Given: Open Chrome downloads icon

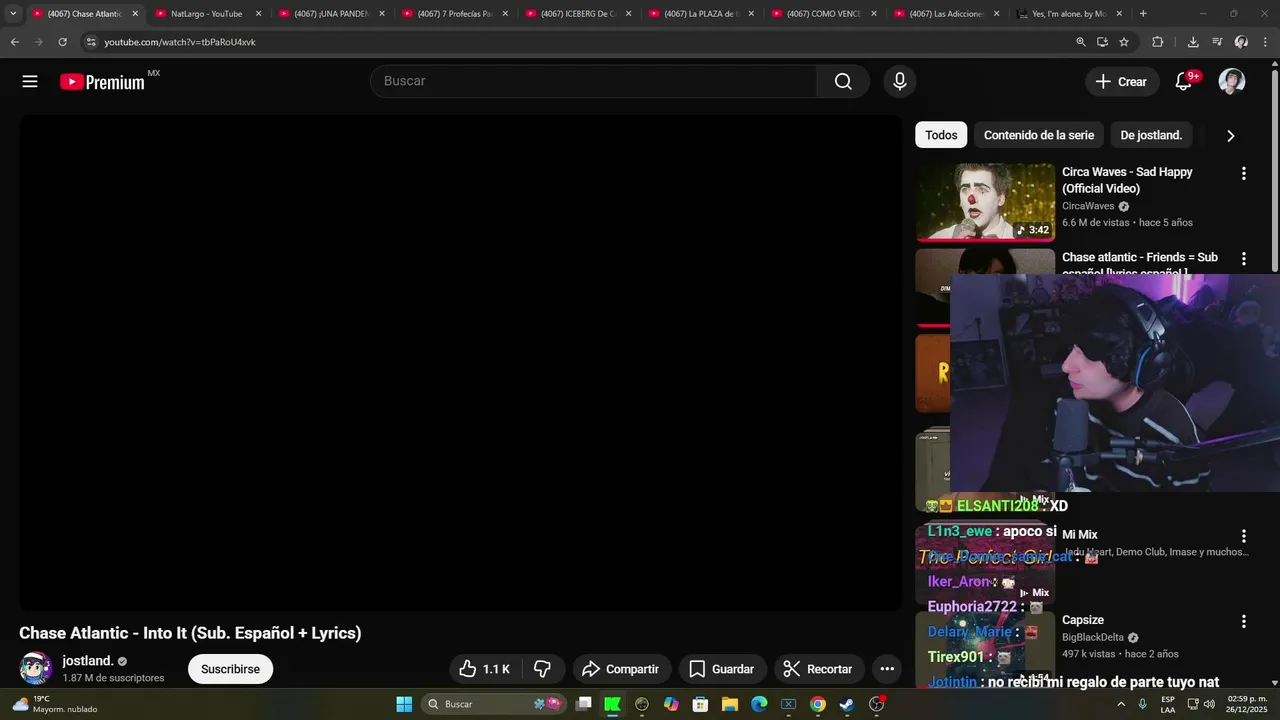Looking at the screenshot, I should [x=1193, y=42].
